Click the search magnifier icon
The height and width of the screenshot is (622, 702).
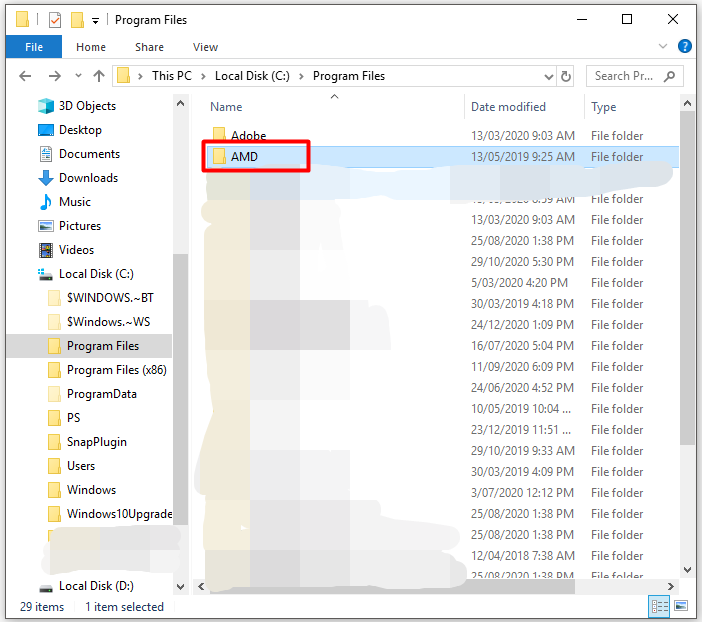click(x=669, y=76)
